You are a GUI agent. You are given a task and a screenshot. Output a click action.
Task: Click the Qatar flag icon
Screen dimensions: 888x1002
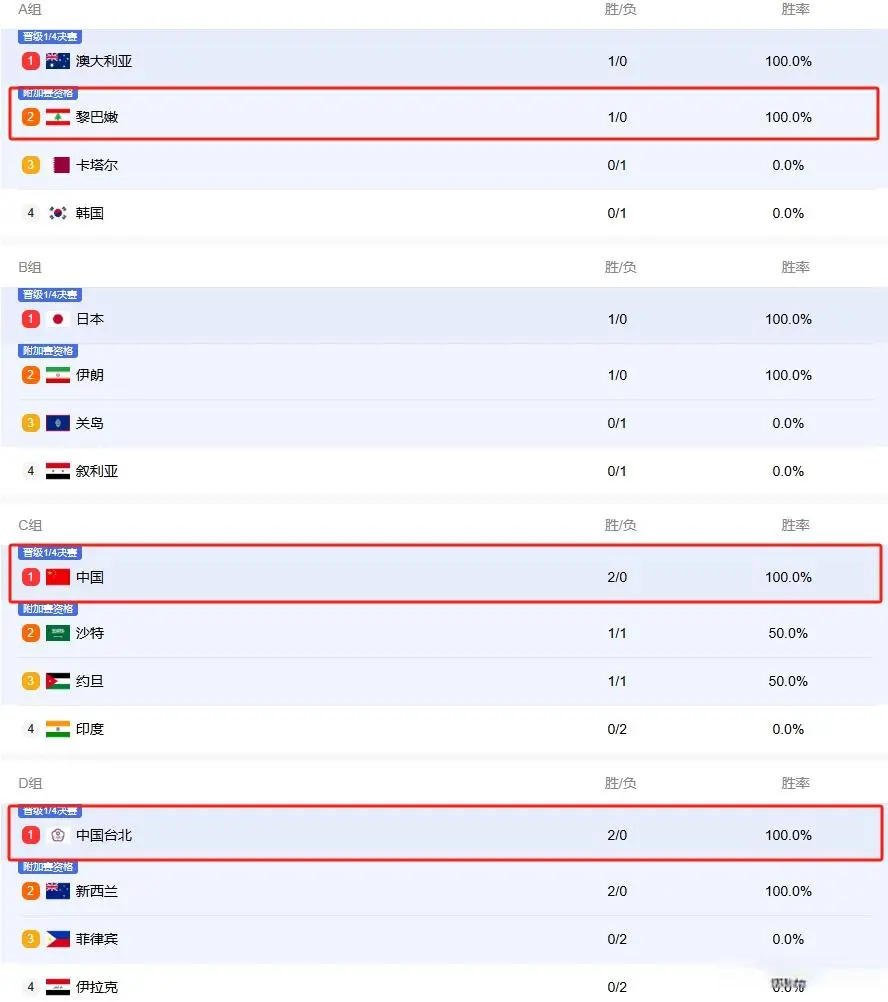pyautogui.click(x=61, y=165)
